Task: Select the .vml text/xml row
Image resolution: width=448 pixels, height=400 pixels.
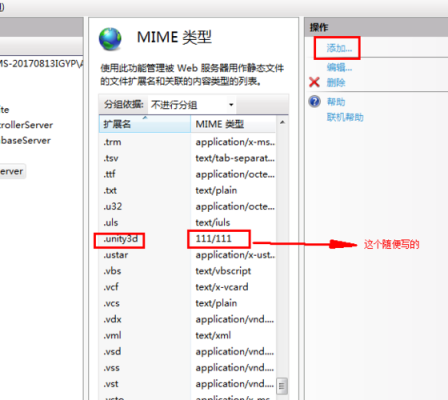Action: click(188, 335)
